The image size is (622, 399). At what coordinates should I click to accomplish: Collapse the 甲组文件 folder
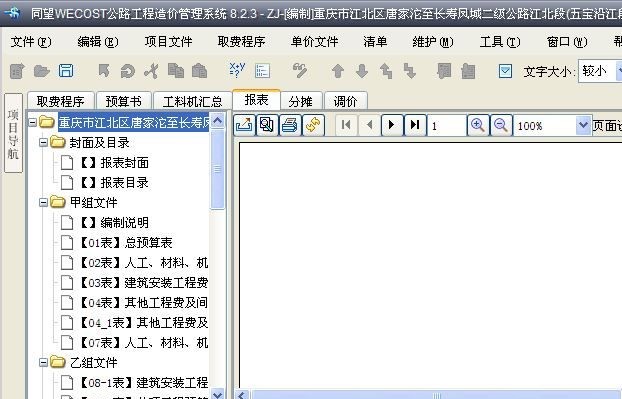pyautogui.click(x=43, y=203)
